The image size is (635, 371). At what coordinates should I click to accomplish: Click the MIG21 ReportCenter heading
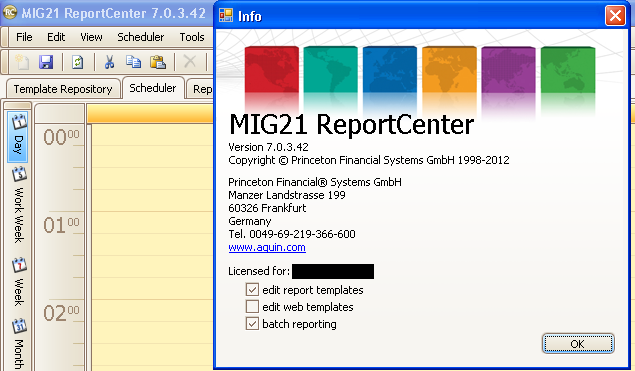352,124
